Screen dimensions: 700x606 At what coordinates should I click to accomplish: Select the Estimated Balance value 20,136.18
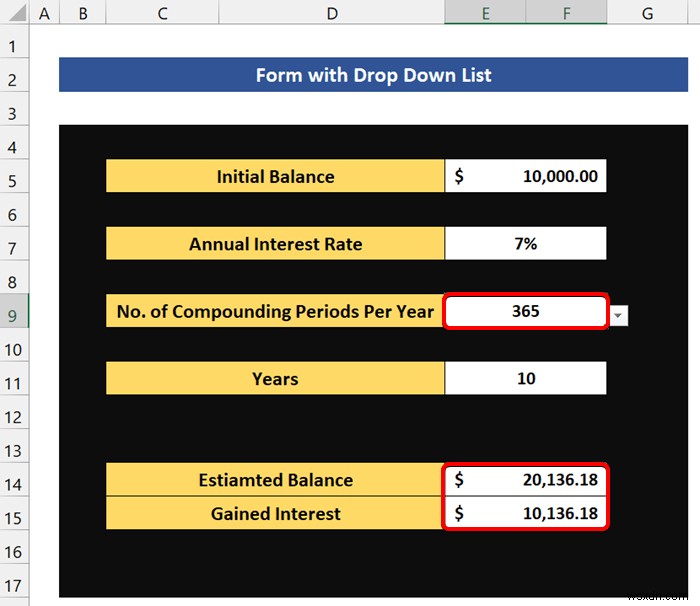(x=526, y=480)
